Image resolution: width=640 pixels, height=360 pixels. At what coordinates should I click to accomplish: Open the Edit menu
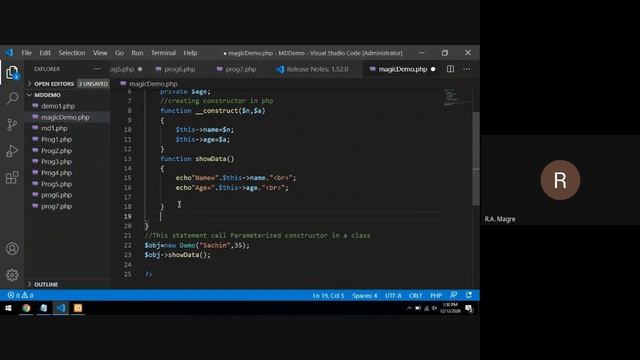tap(45, 53)
